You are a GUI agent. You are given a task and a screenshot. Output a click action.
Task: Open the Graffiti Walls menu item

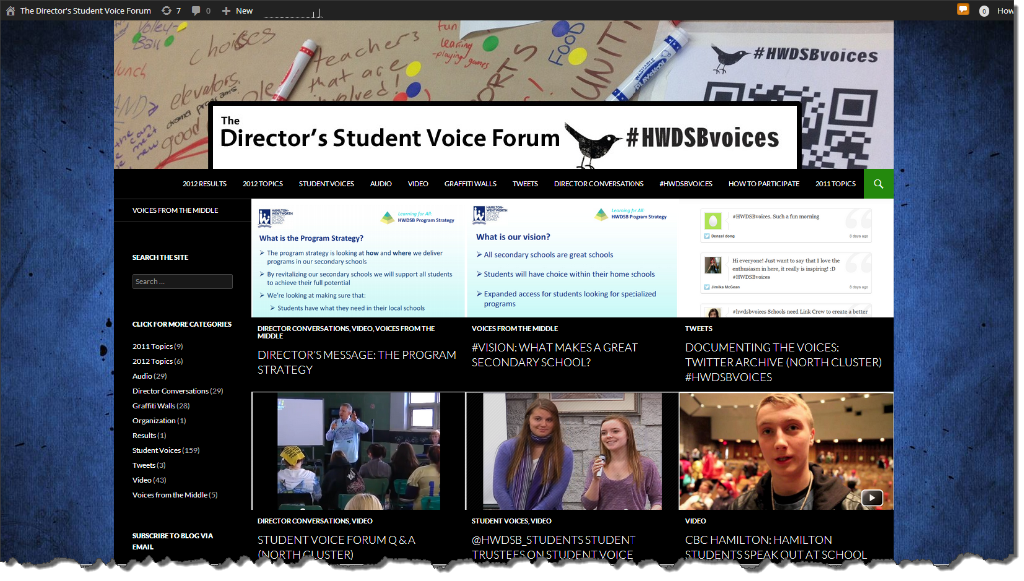pyautogui.click(x=470, y=184)
